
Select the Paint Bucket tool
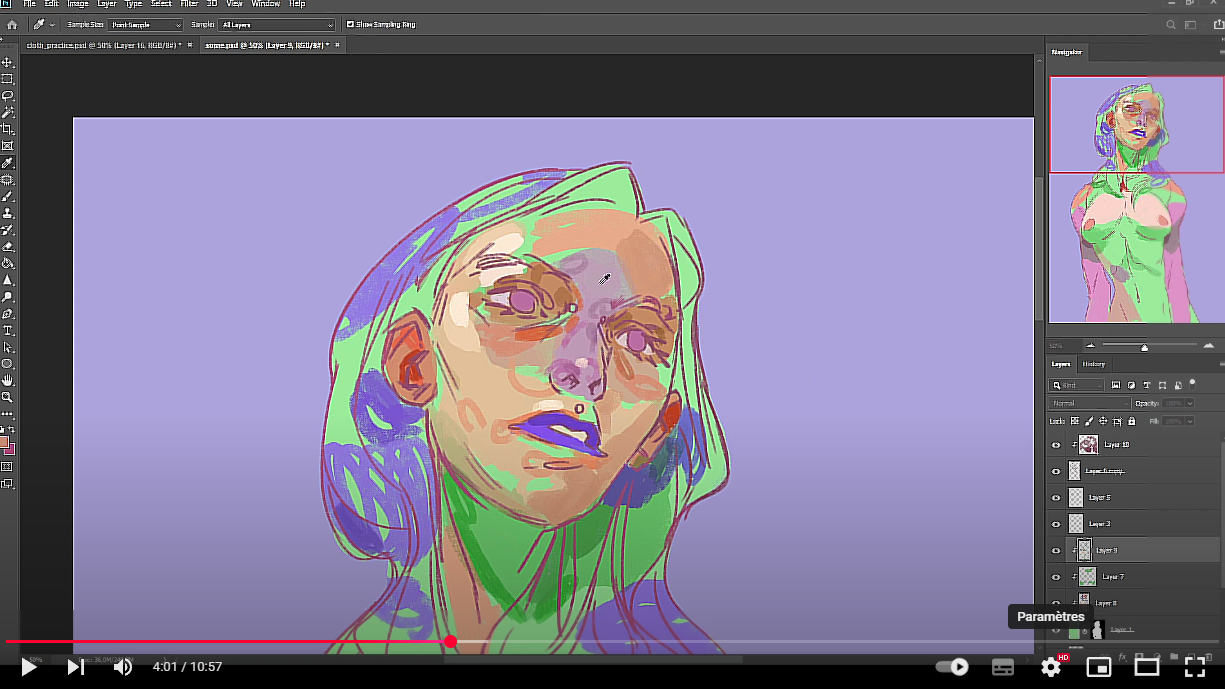[8, 264]
